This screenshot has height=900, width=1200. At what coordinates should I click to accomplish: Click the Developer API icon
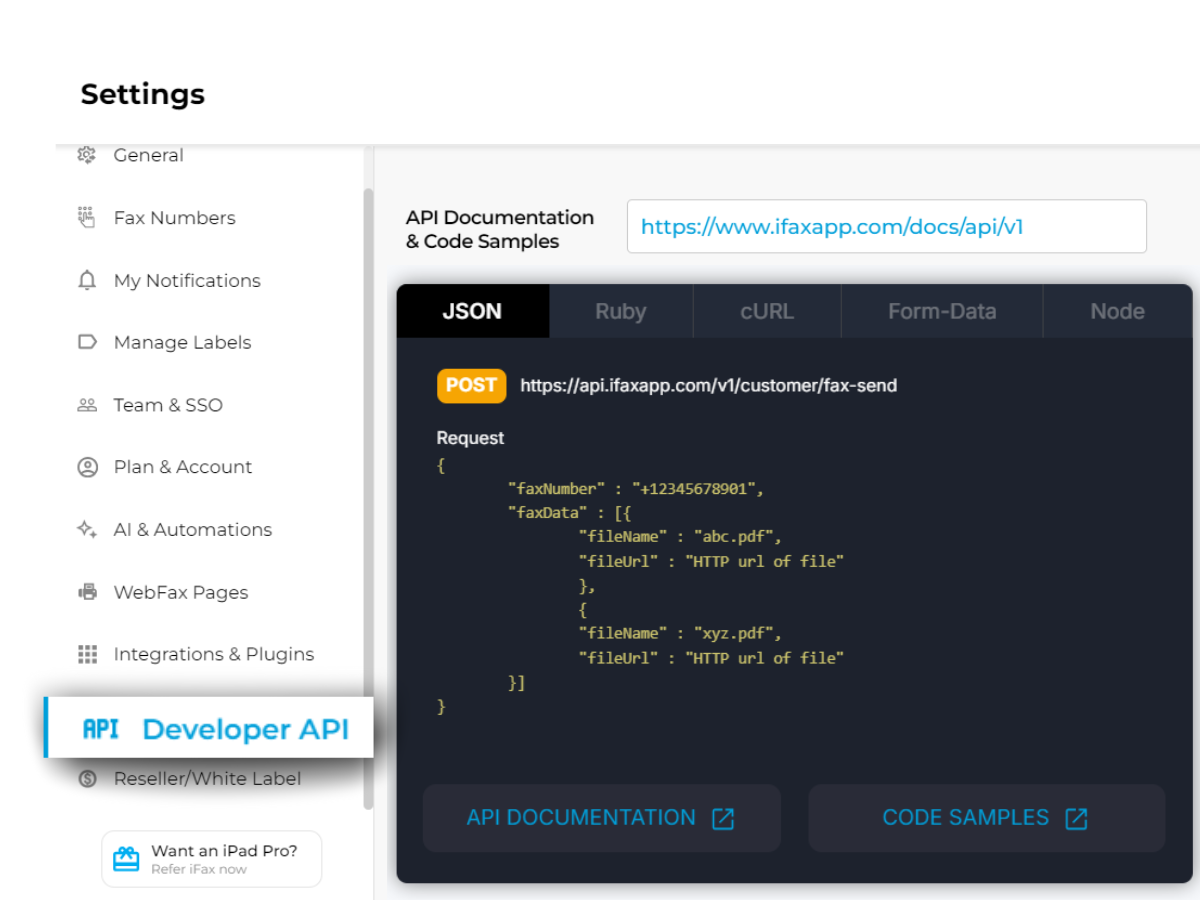[x=100, y=729]
